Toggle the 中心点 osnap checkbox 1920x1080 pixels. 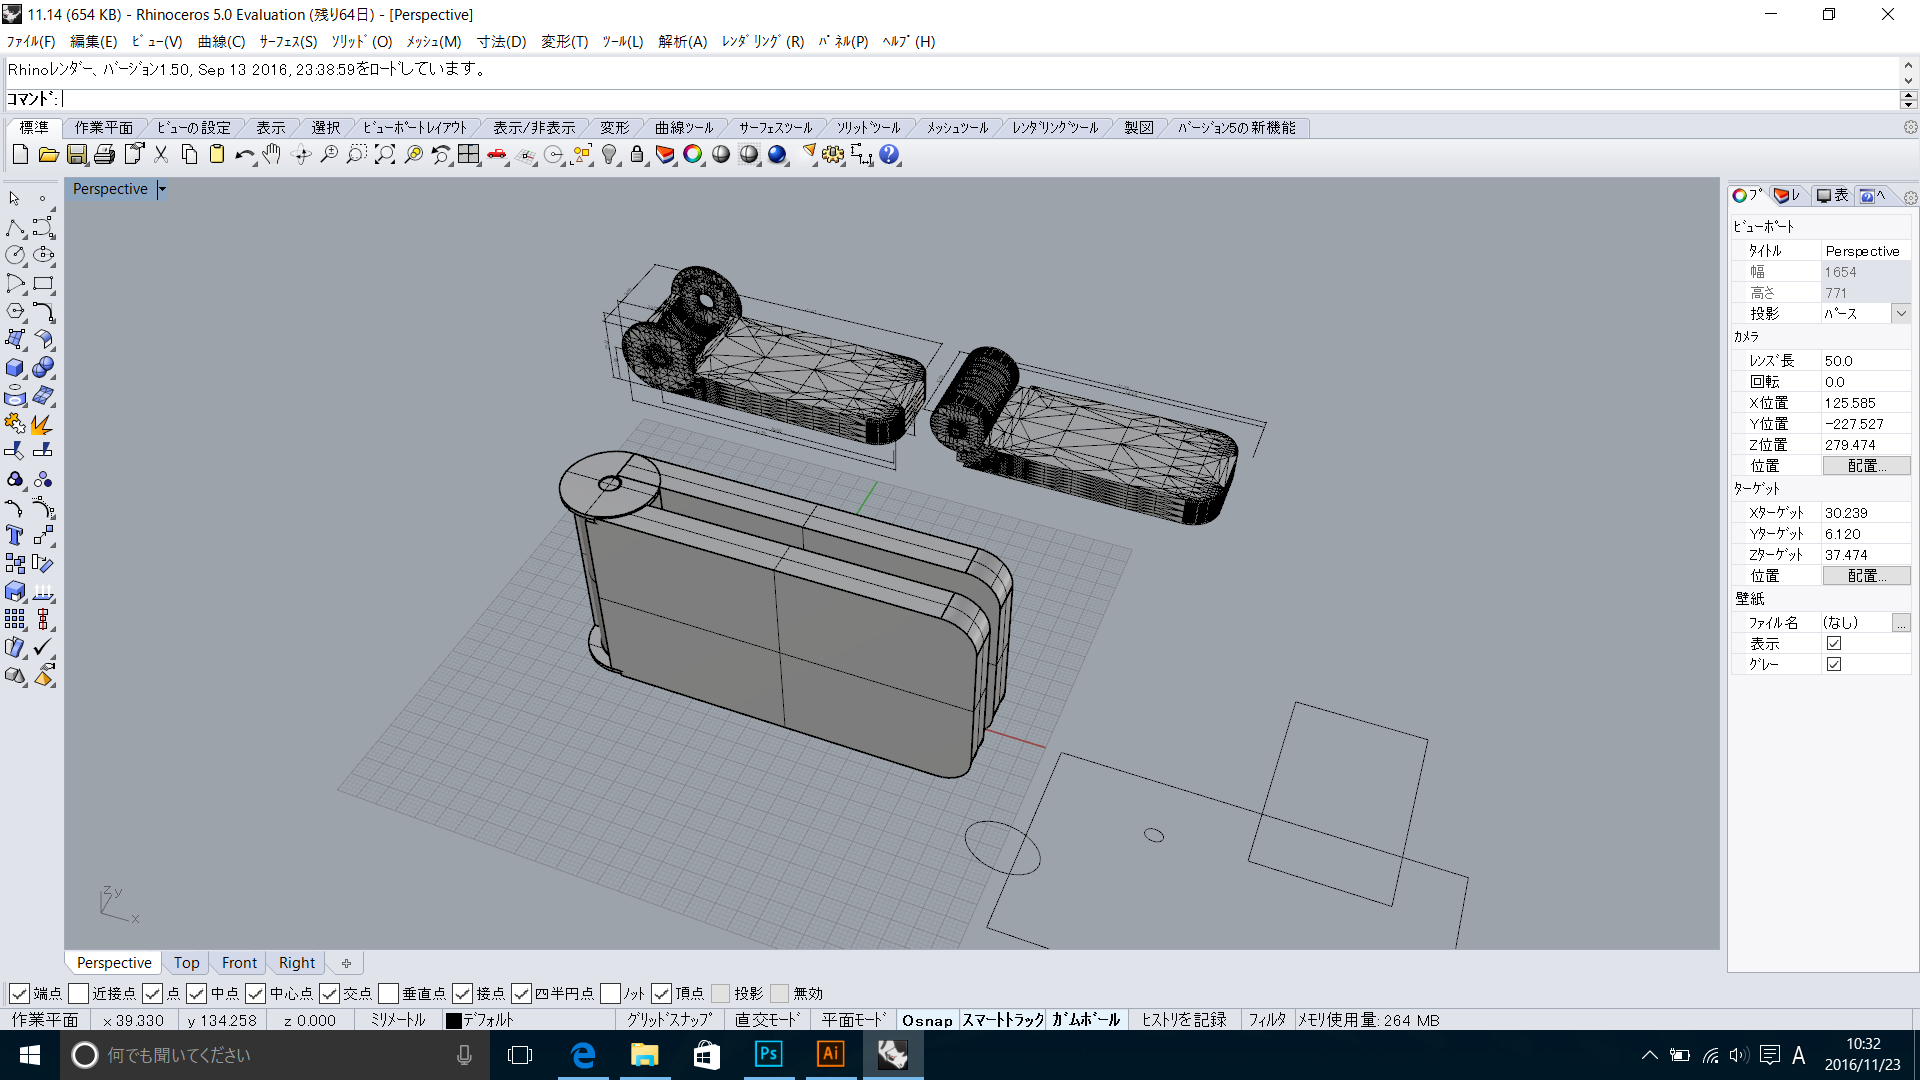[255, 993]
